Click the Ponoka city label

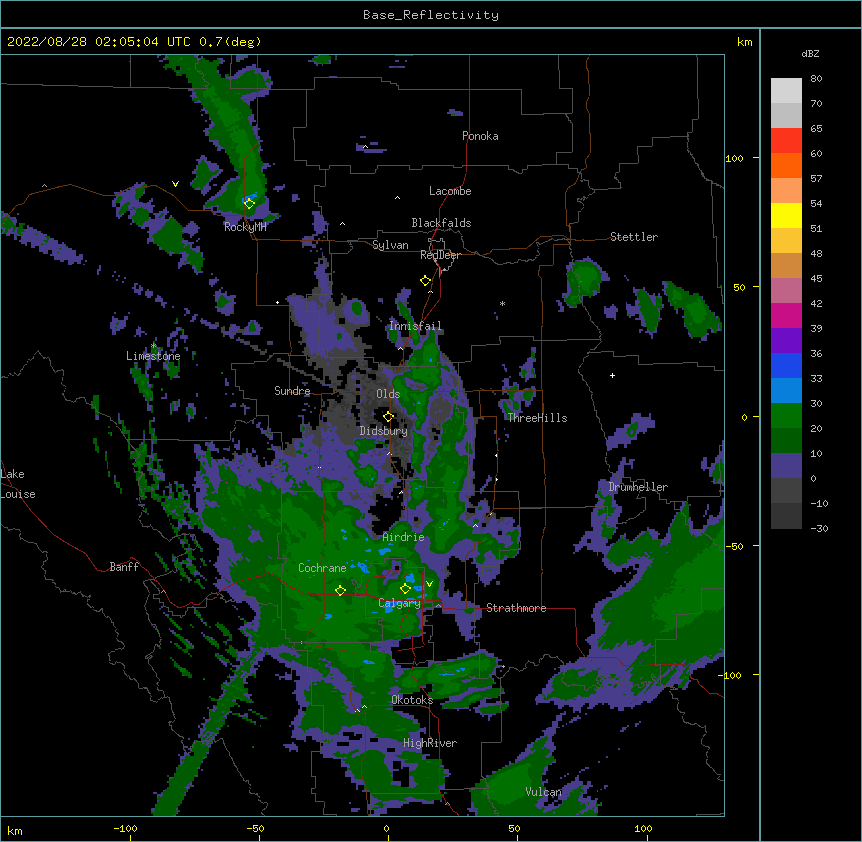click(x=480, y=136)
